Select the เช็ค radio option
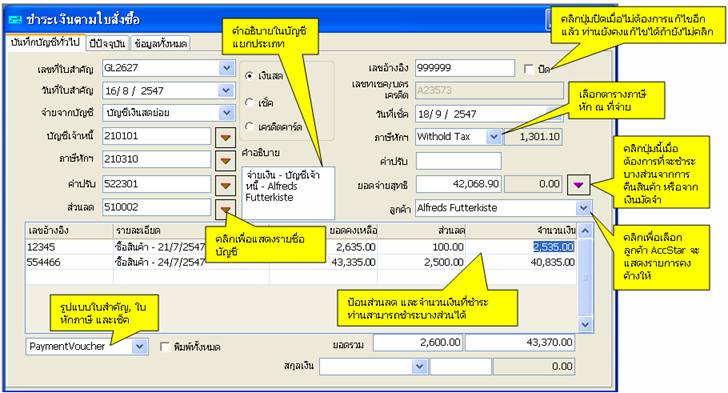The image size is (728, 393). (249, 102)
